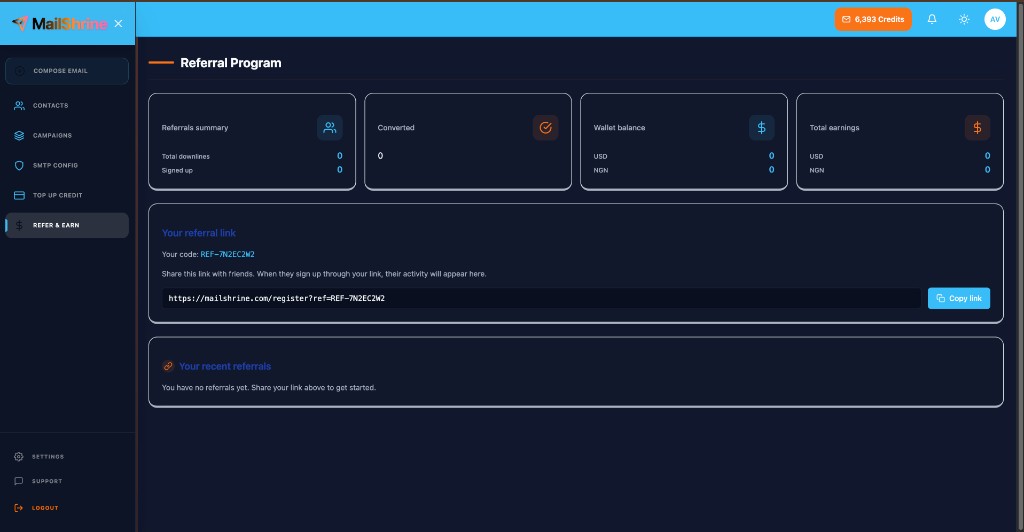The image size is (1024, 532).
Task: Click the 'Your referral link' heading
Action: pyautogui.click(x=199, y=233)
